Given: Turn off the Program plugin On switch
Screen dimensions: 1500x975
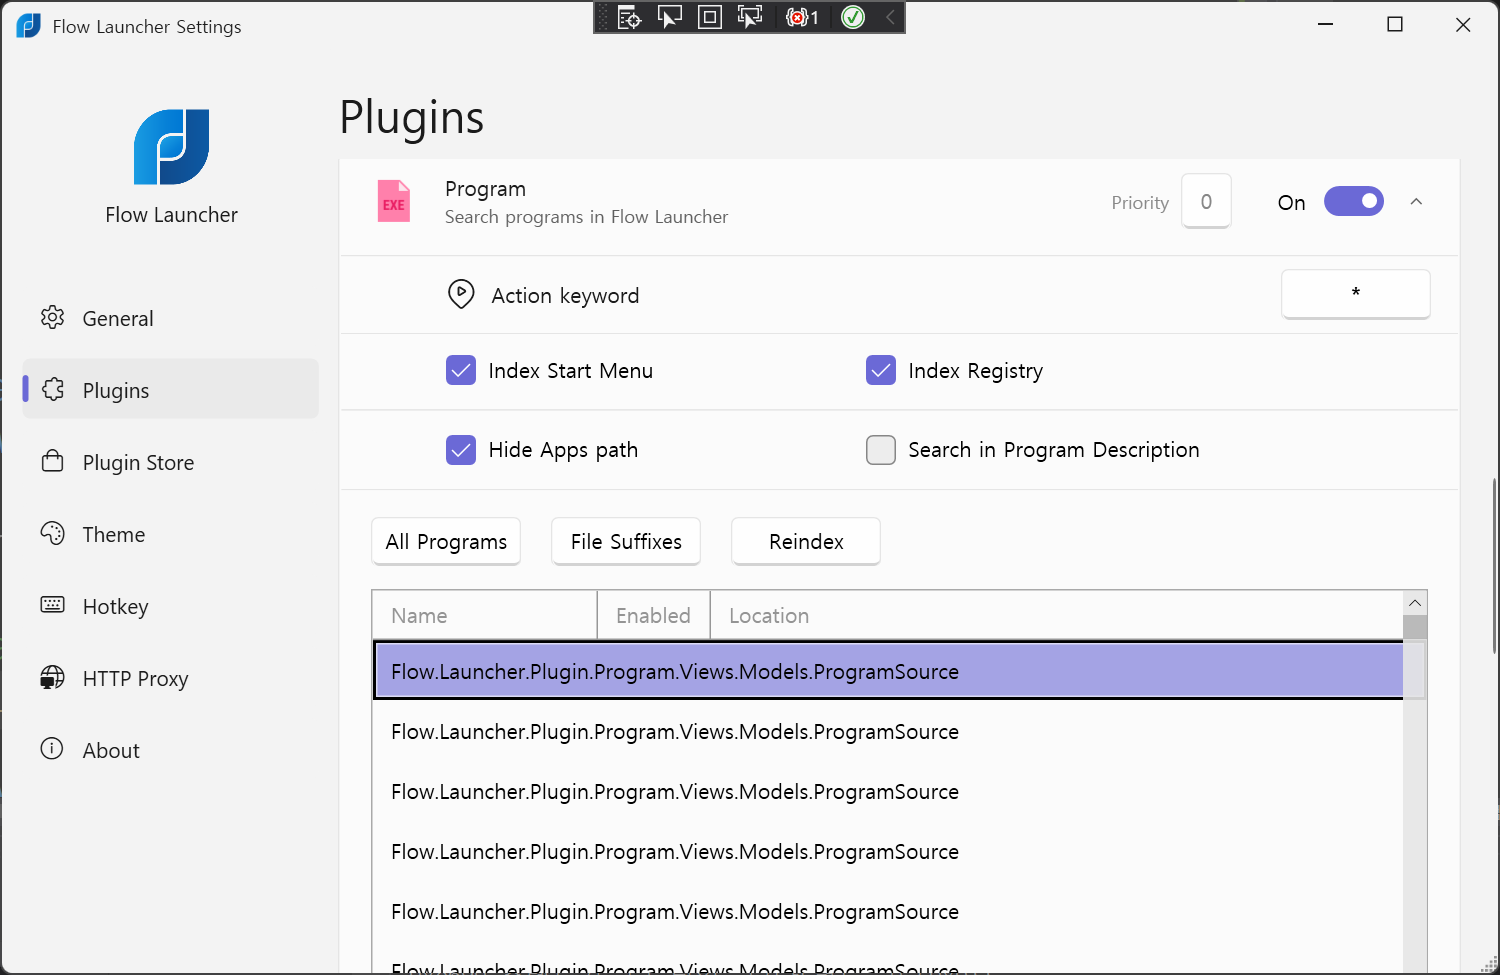Looking at the screenshot, I should (1353, 201).
